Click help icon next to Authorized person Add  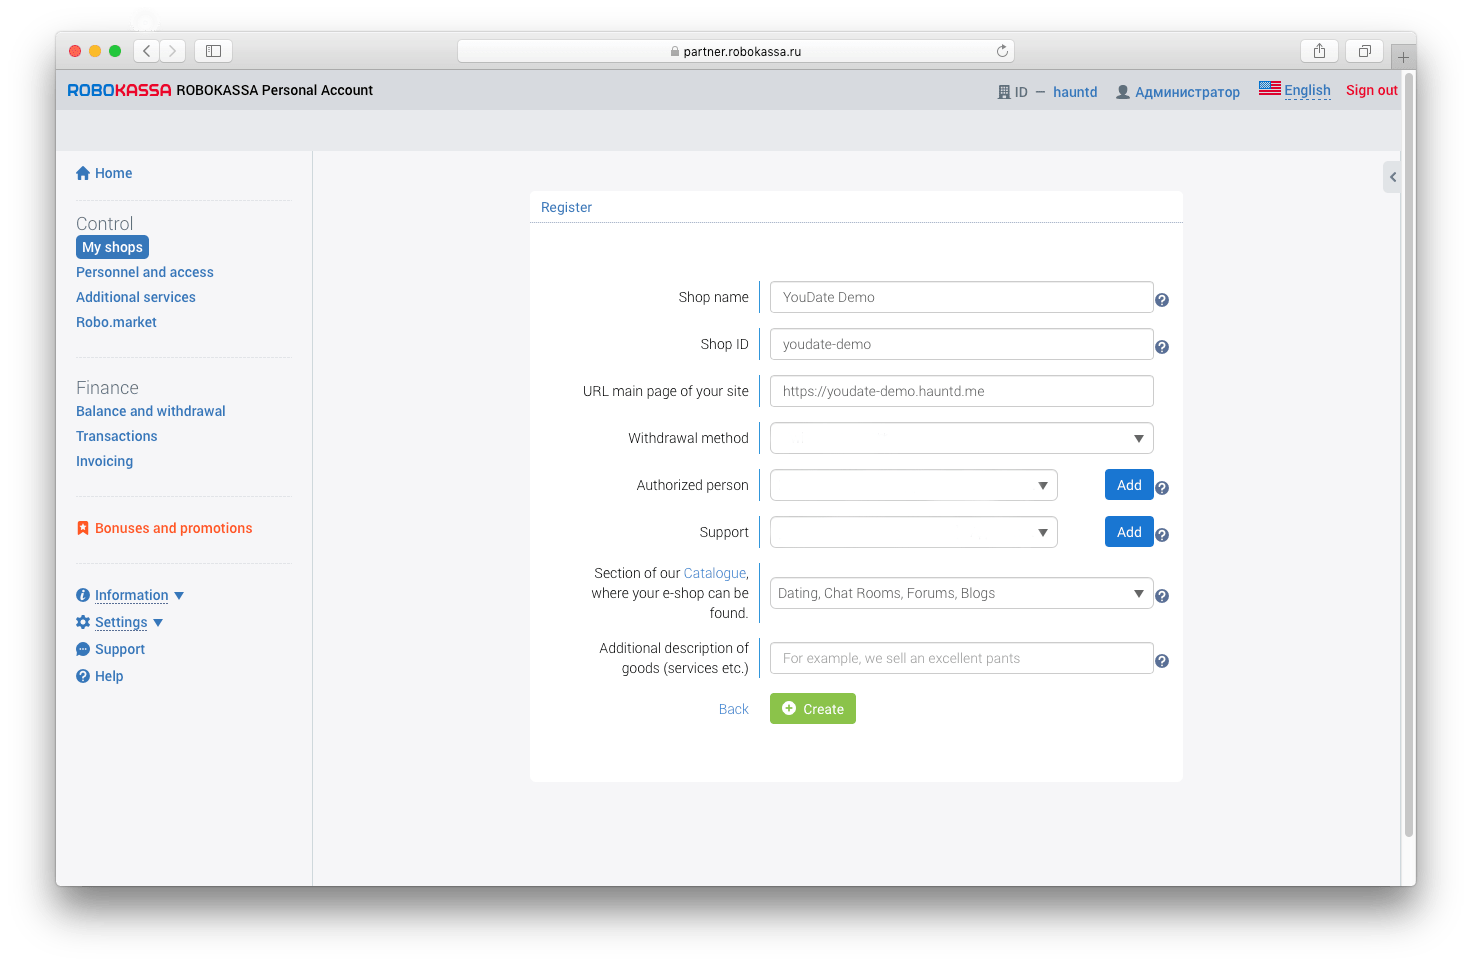pyautogui.click(x=1162, y=488)
